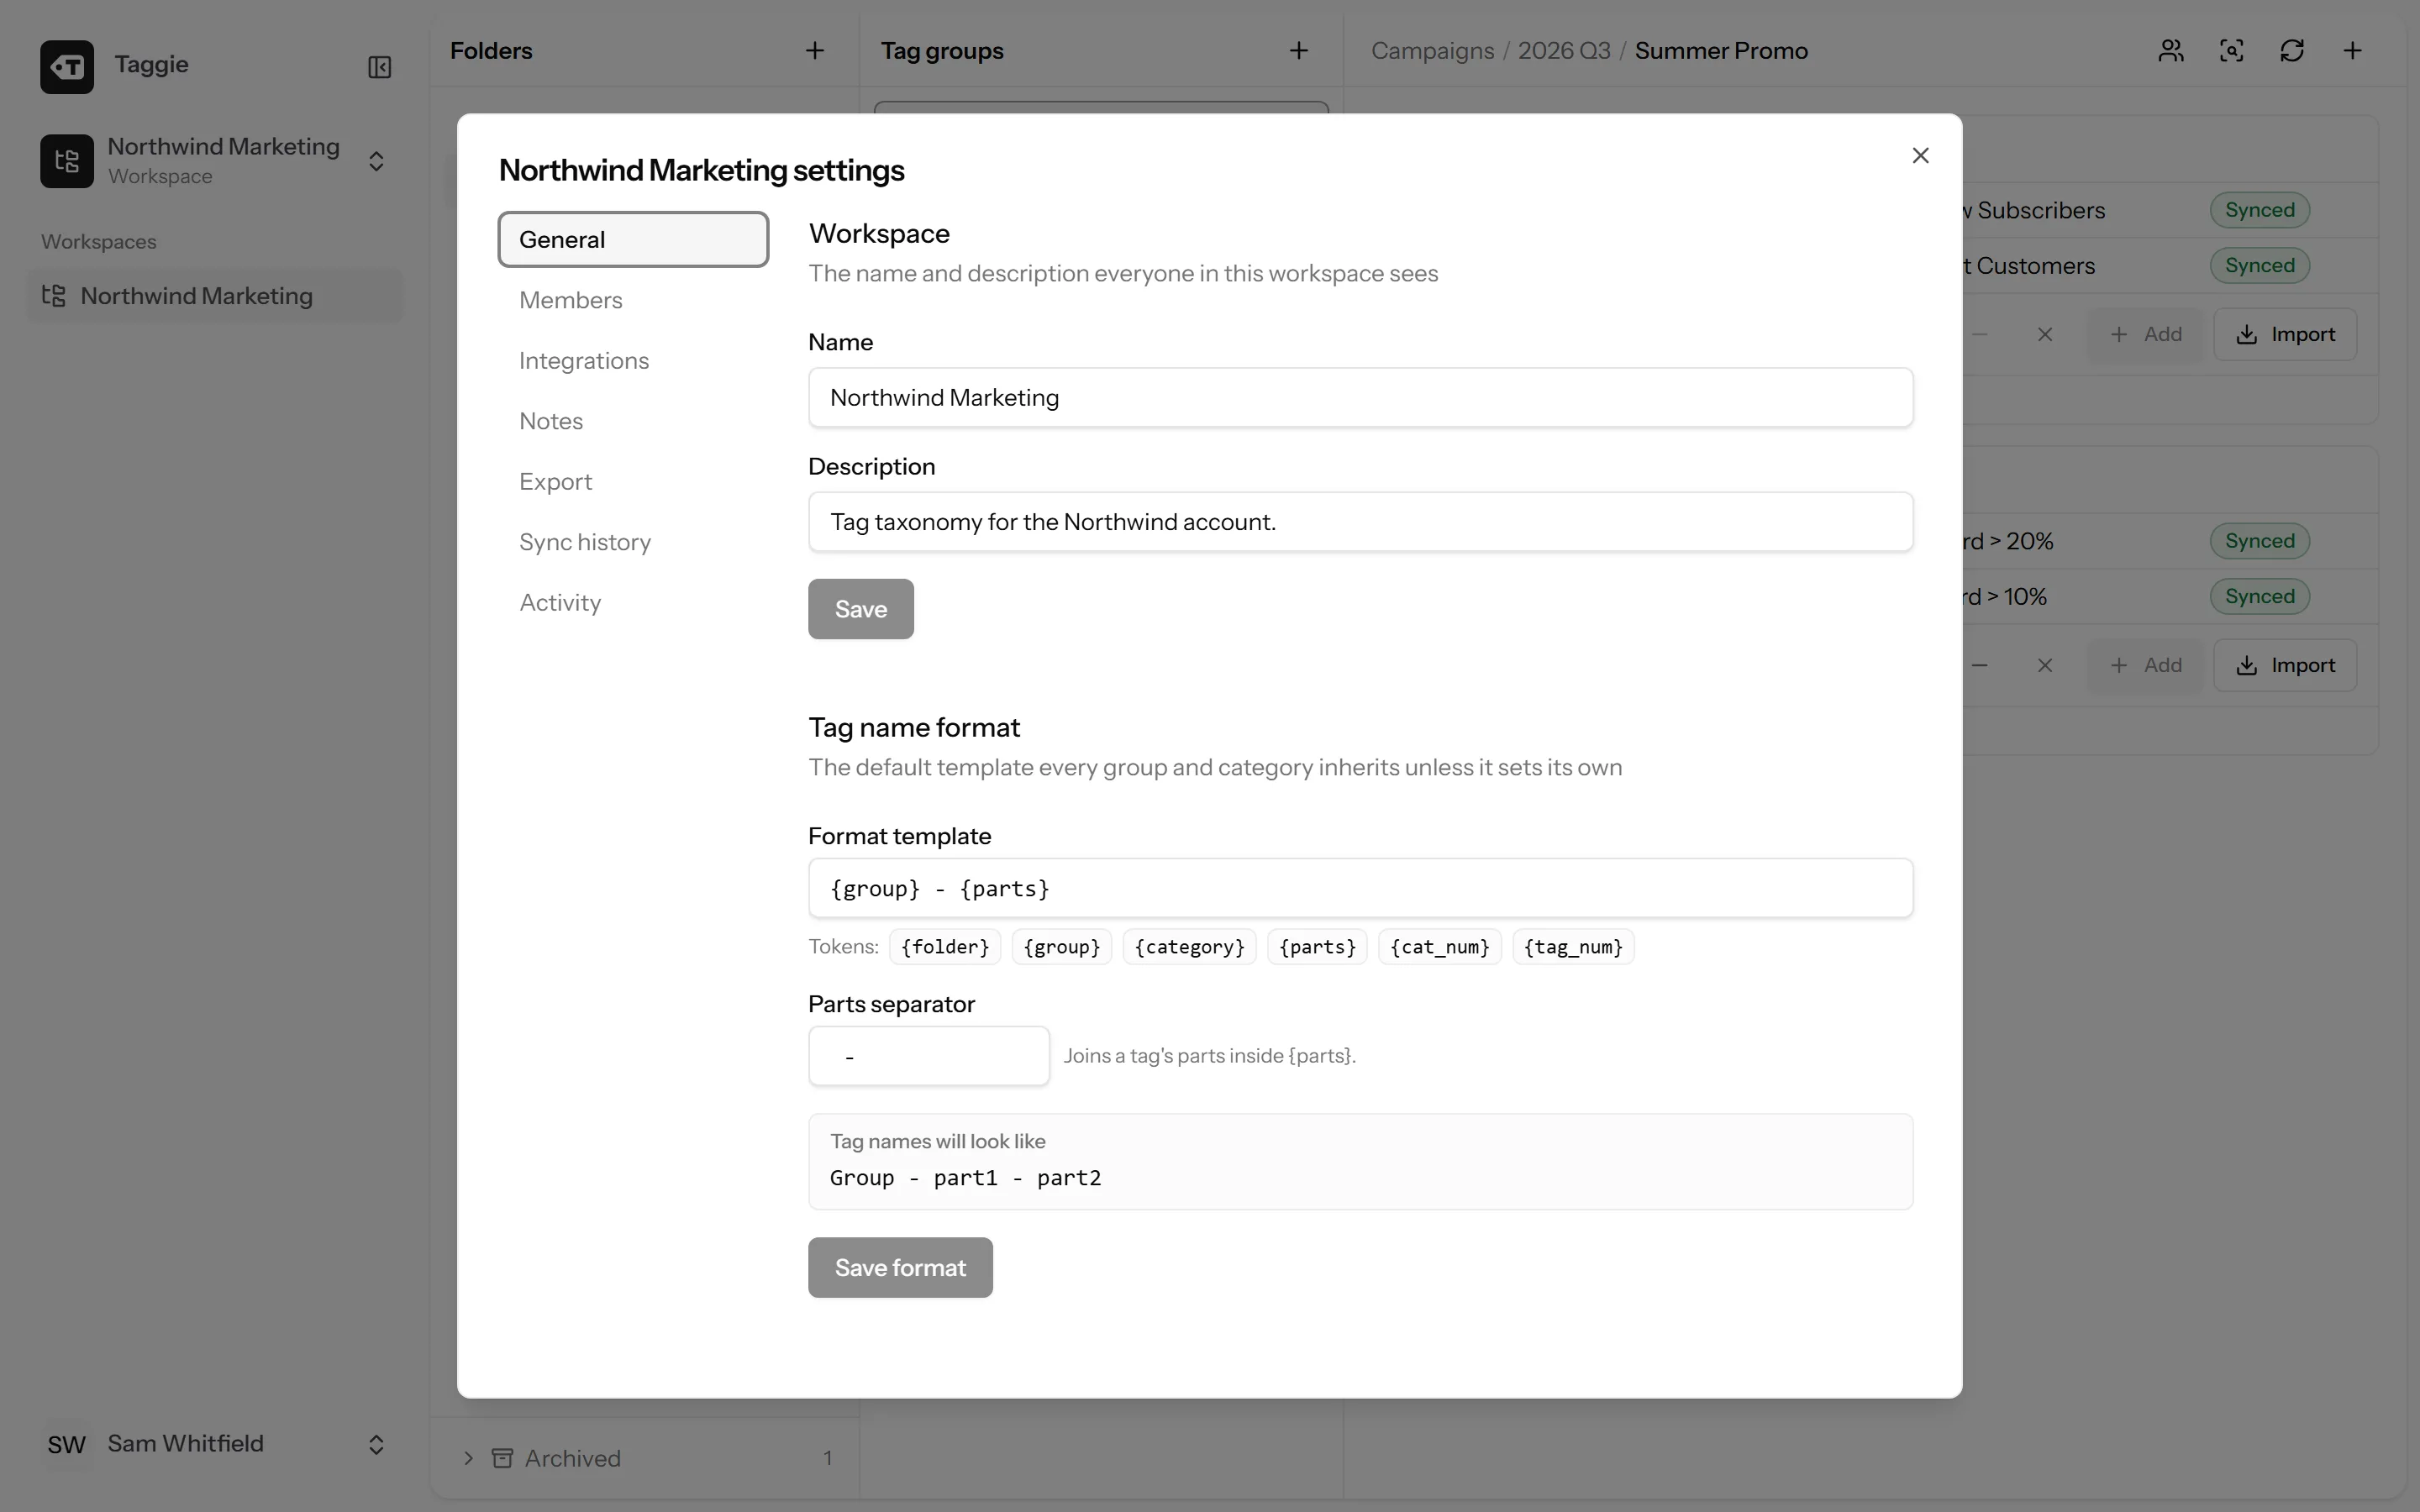Close the settings dialog
Viewport: 2420px width, 1512px height.
coord(1920,155)
